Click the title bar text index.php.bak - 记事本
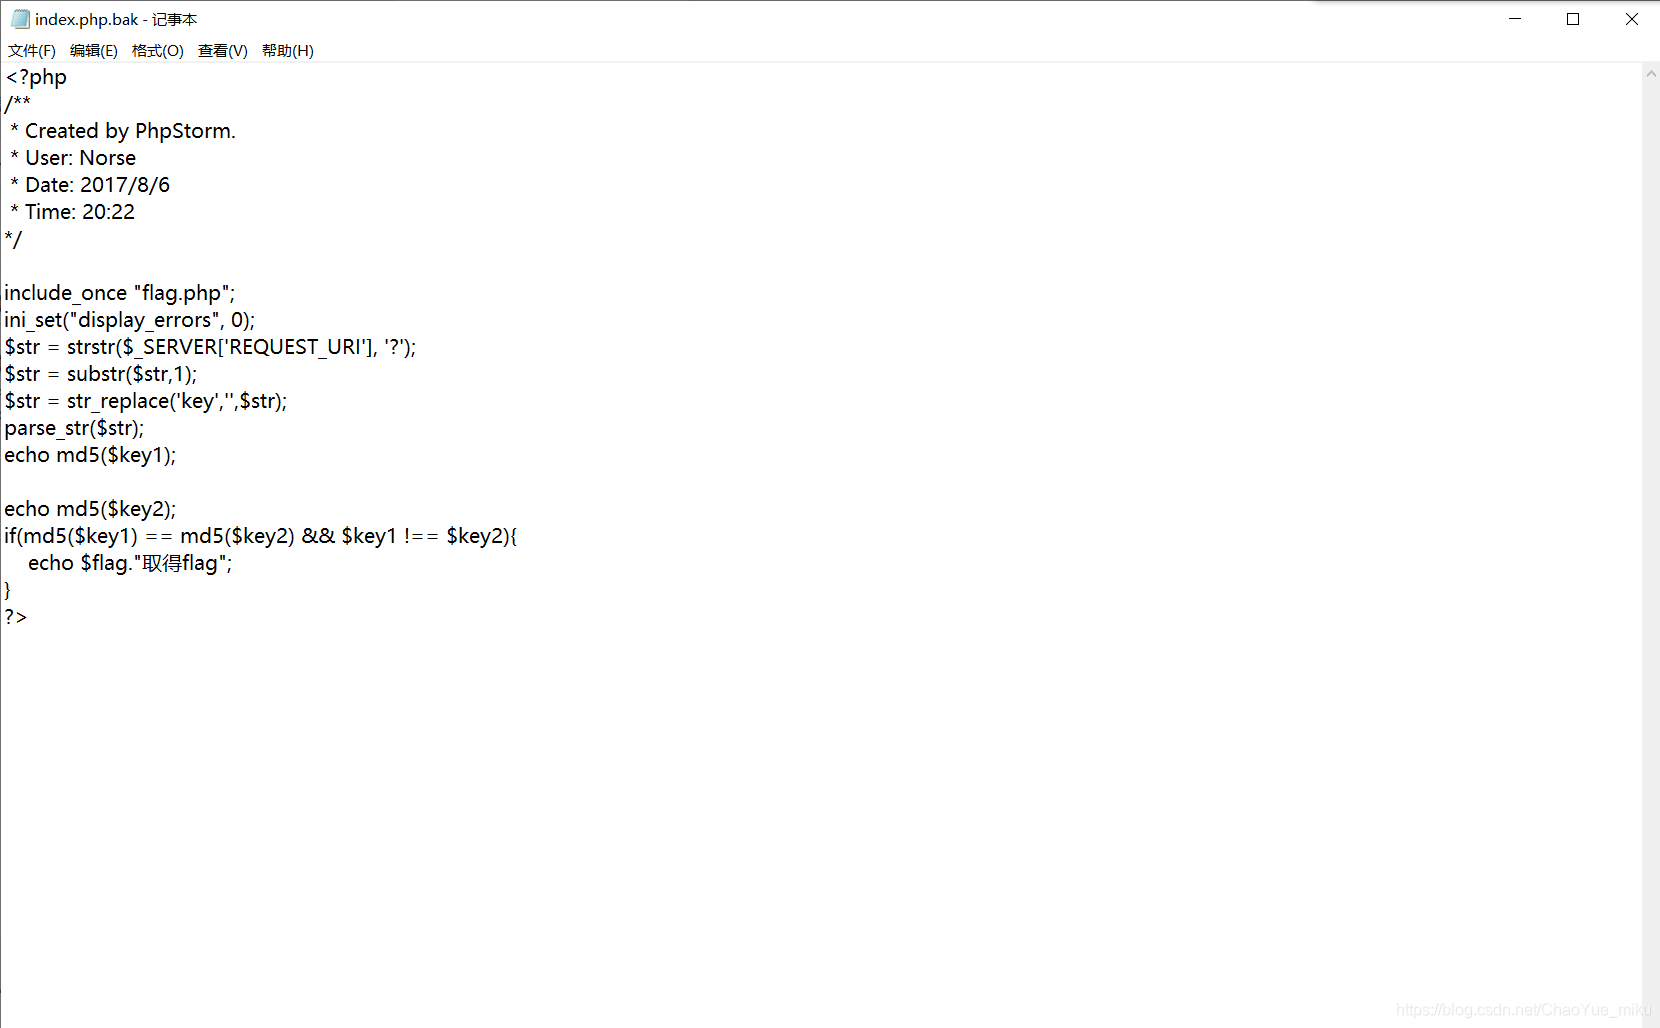 pyautogui.click(x=115, y=18)
